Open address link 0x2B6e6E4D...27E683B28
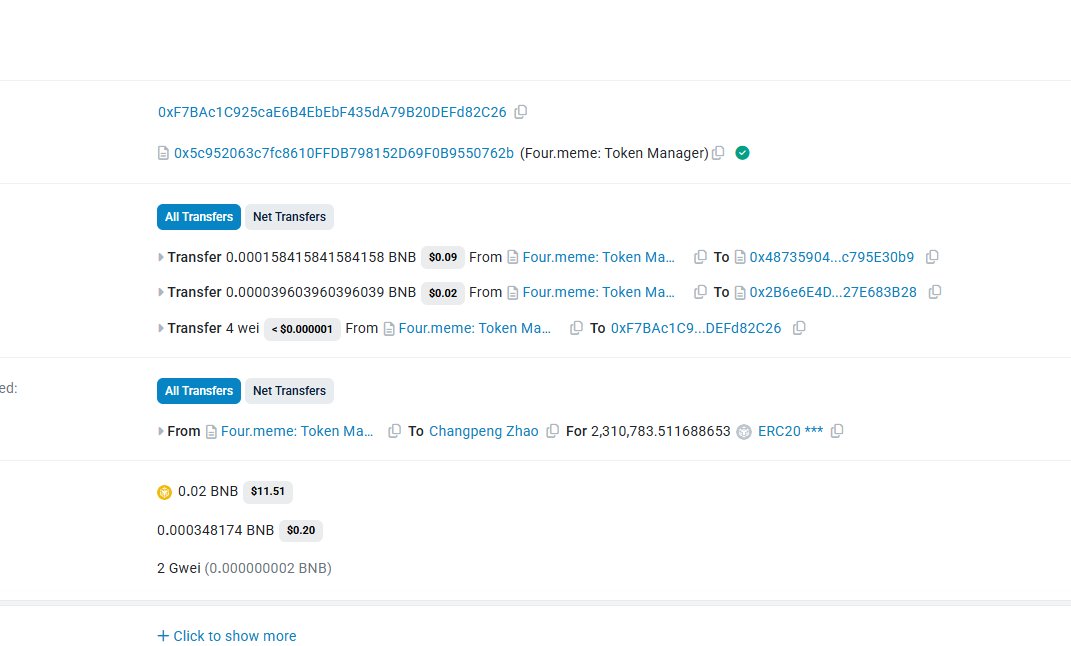1071x646 pixels. [833, 292]
